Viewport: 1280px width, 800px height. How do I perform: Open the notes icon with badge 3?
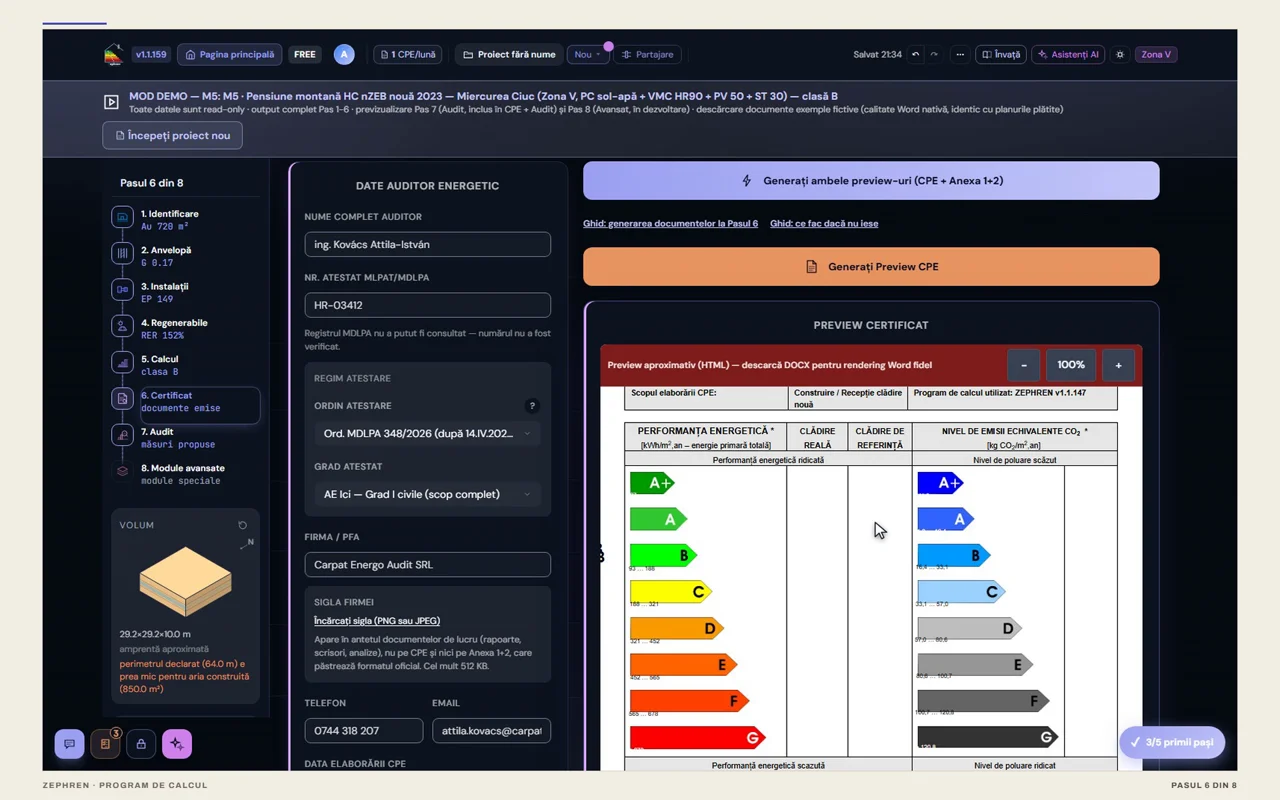click(x=105, y=744)
